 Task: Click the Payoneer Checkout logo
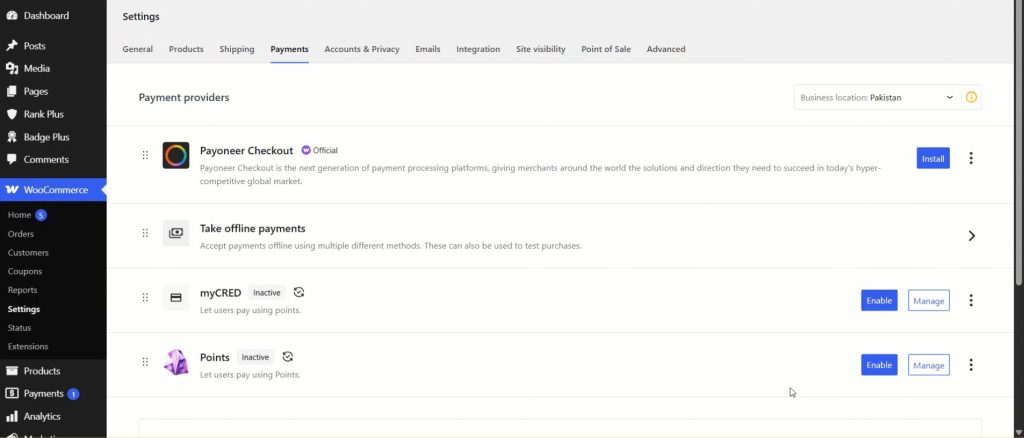pyautogui.click(x=176, y=155)
